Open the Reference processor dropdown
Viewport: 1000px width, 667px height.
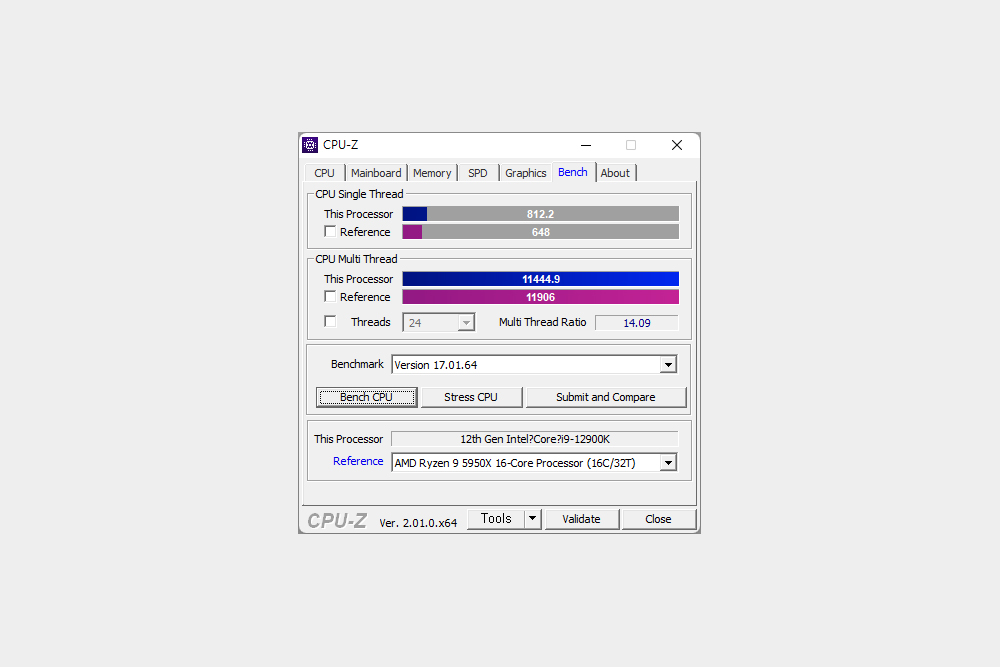[668, 463]
